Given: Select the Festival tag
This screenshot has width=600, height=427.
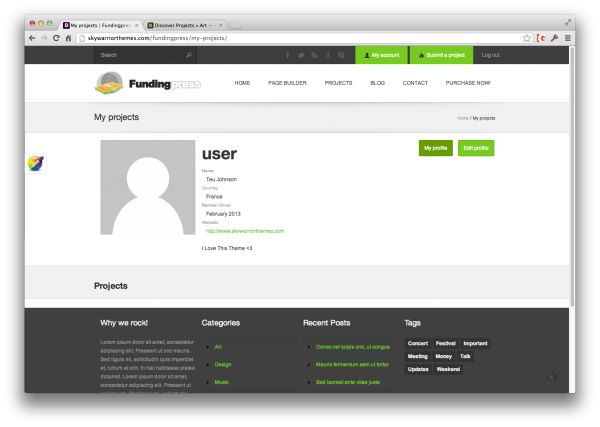Looking at the screenshot, I should tap(445, 343).
